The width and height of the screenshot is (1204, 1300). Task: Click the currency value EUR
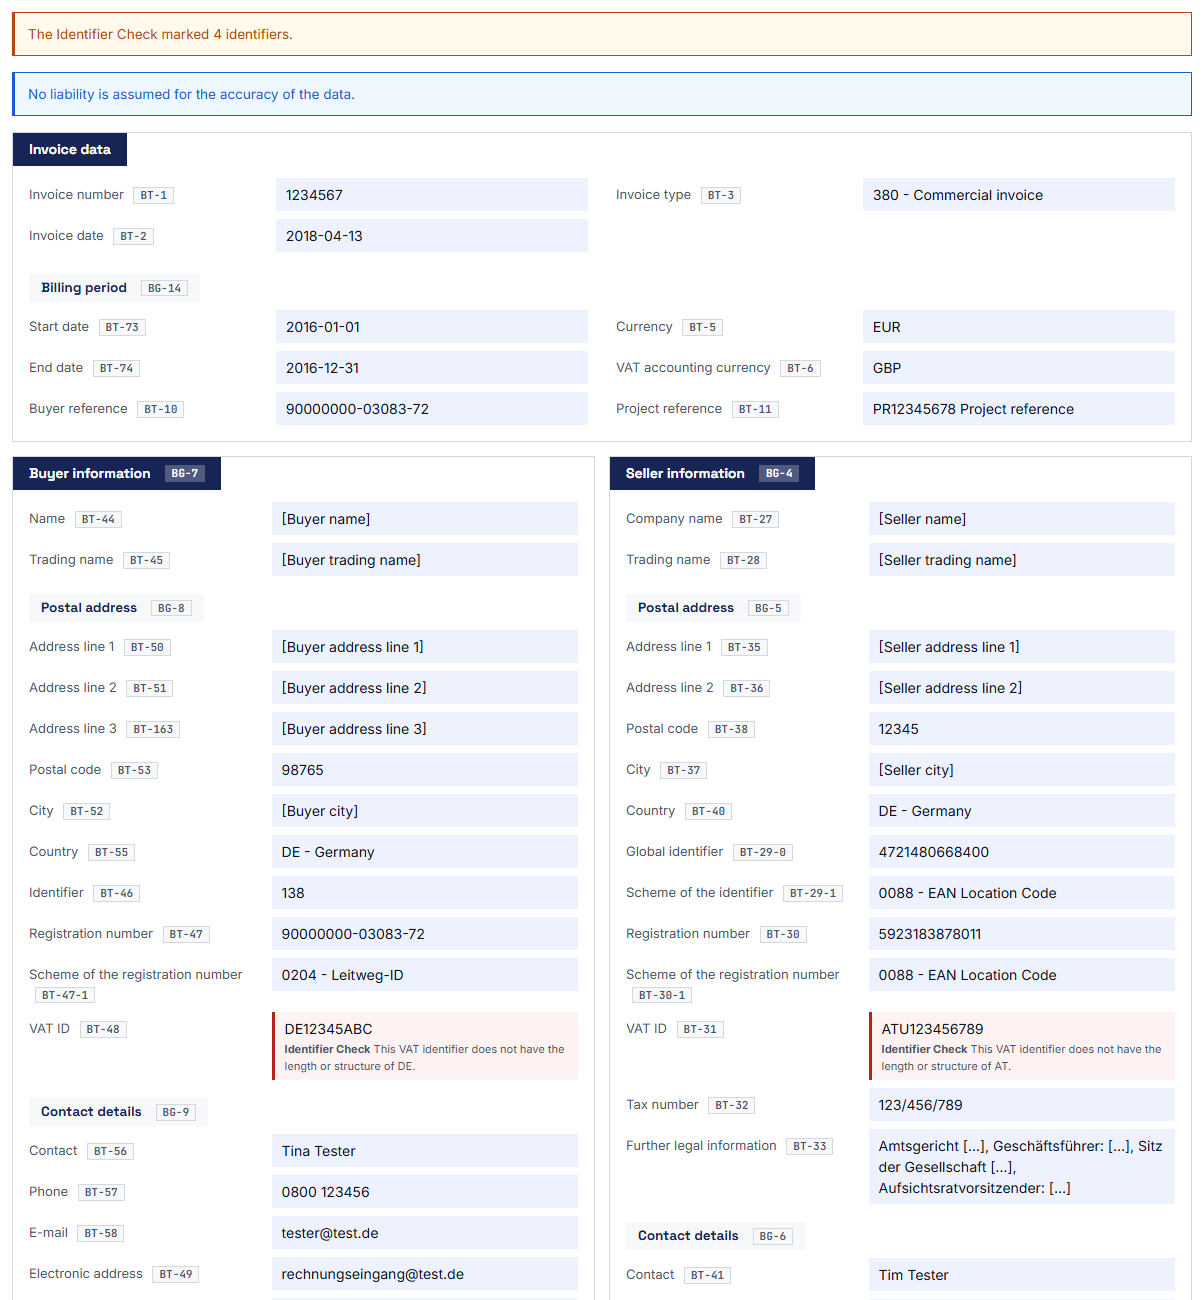1018,327
